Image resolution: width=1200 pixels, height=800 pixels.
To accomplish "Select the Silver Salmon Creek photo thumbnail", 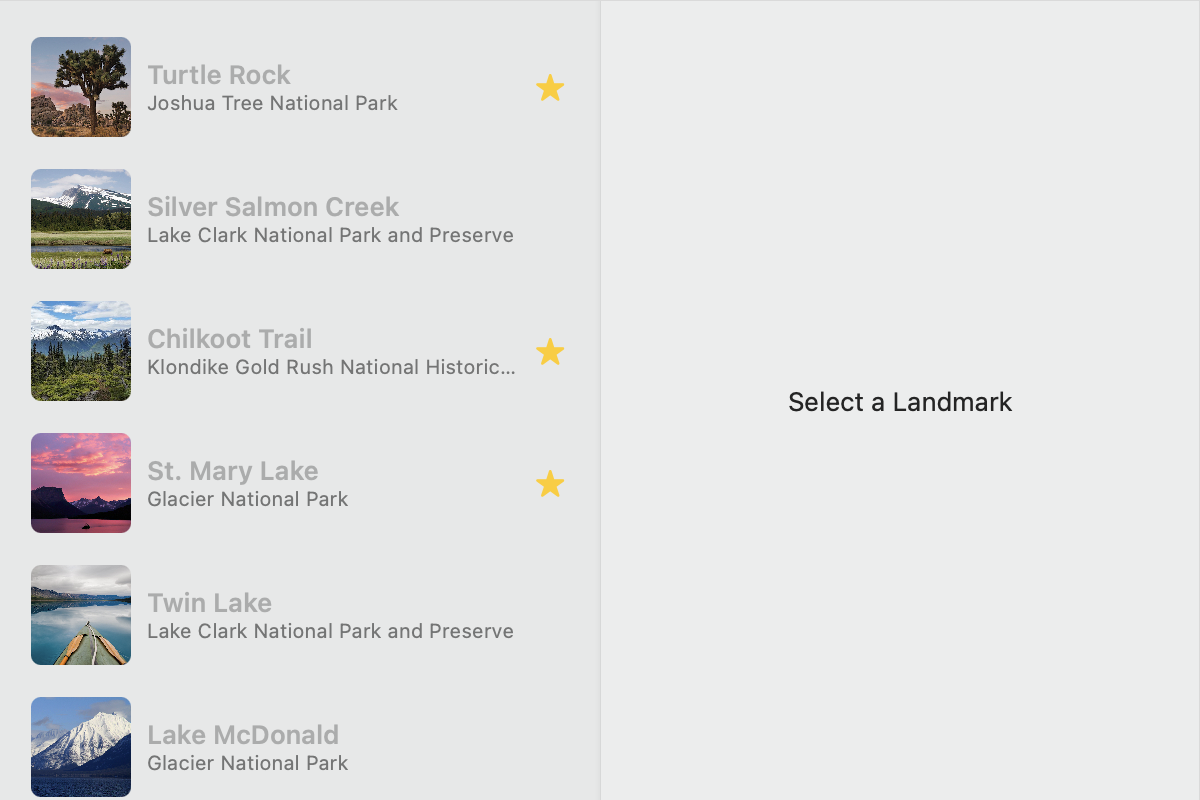I will pos(81,219).
